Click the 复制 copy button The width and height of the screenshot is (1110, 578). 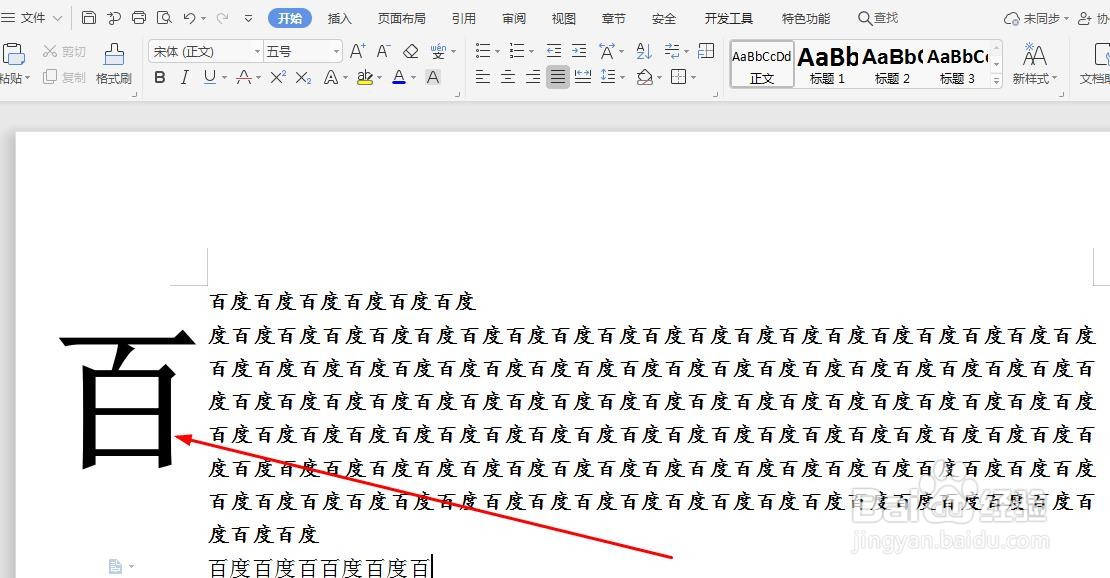64,77
